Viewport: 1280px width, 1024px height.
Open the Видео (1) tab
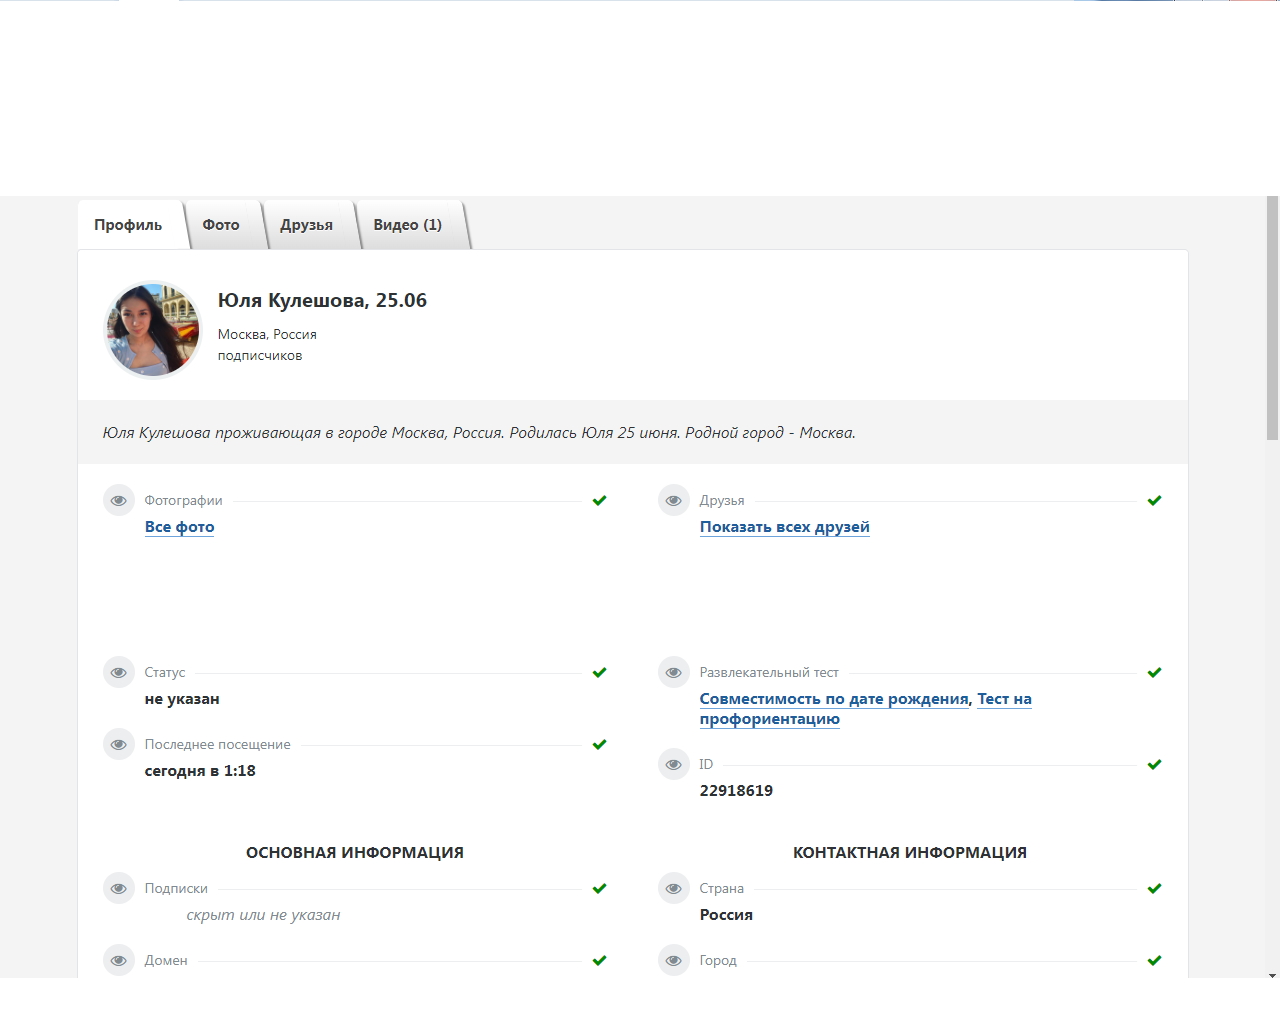click(x=407, y=225)
